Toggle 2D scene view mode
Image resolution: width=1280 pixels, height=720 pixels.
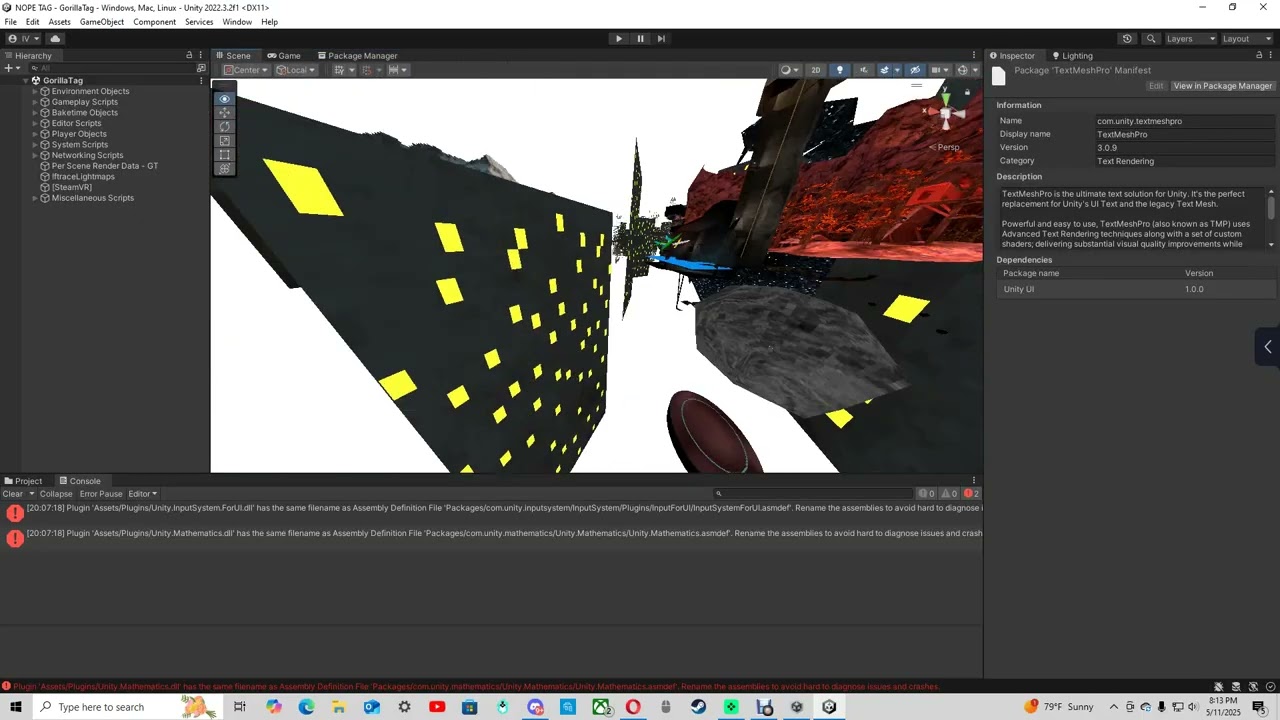click(815, 70)
